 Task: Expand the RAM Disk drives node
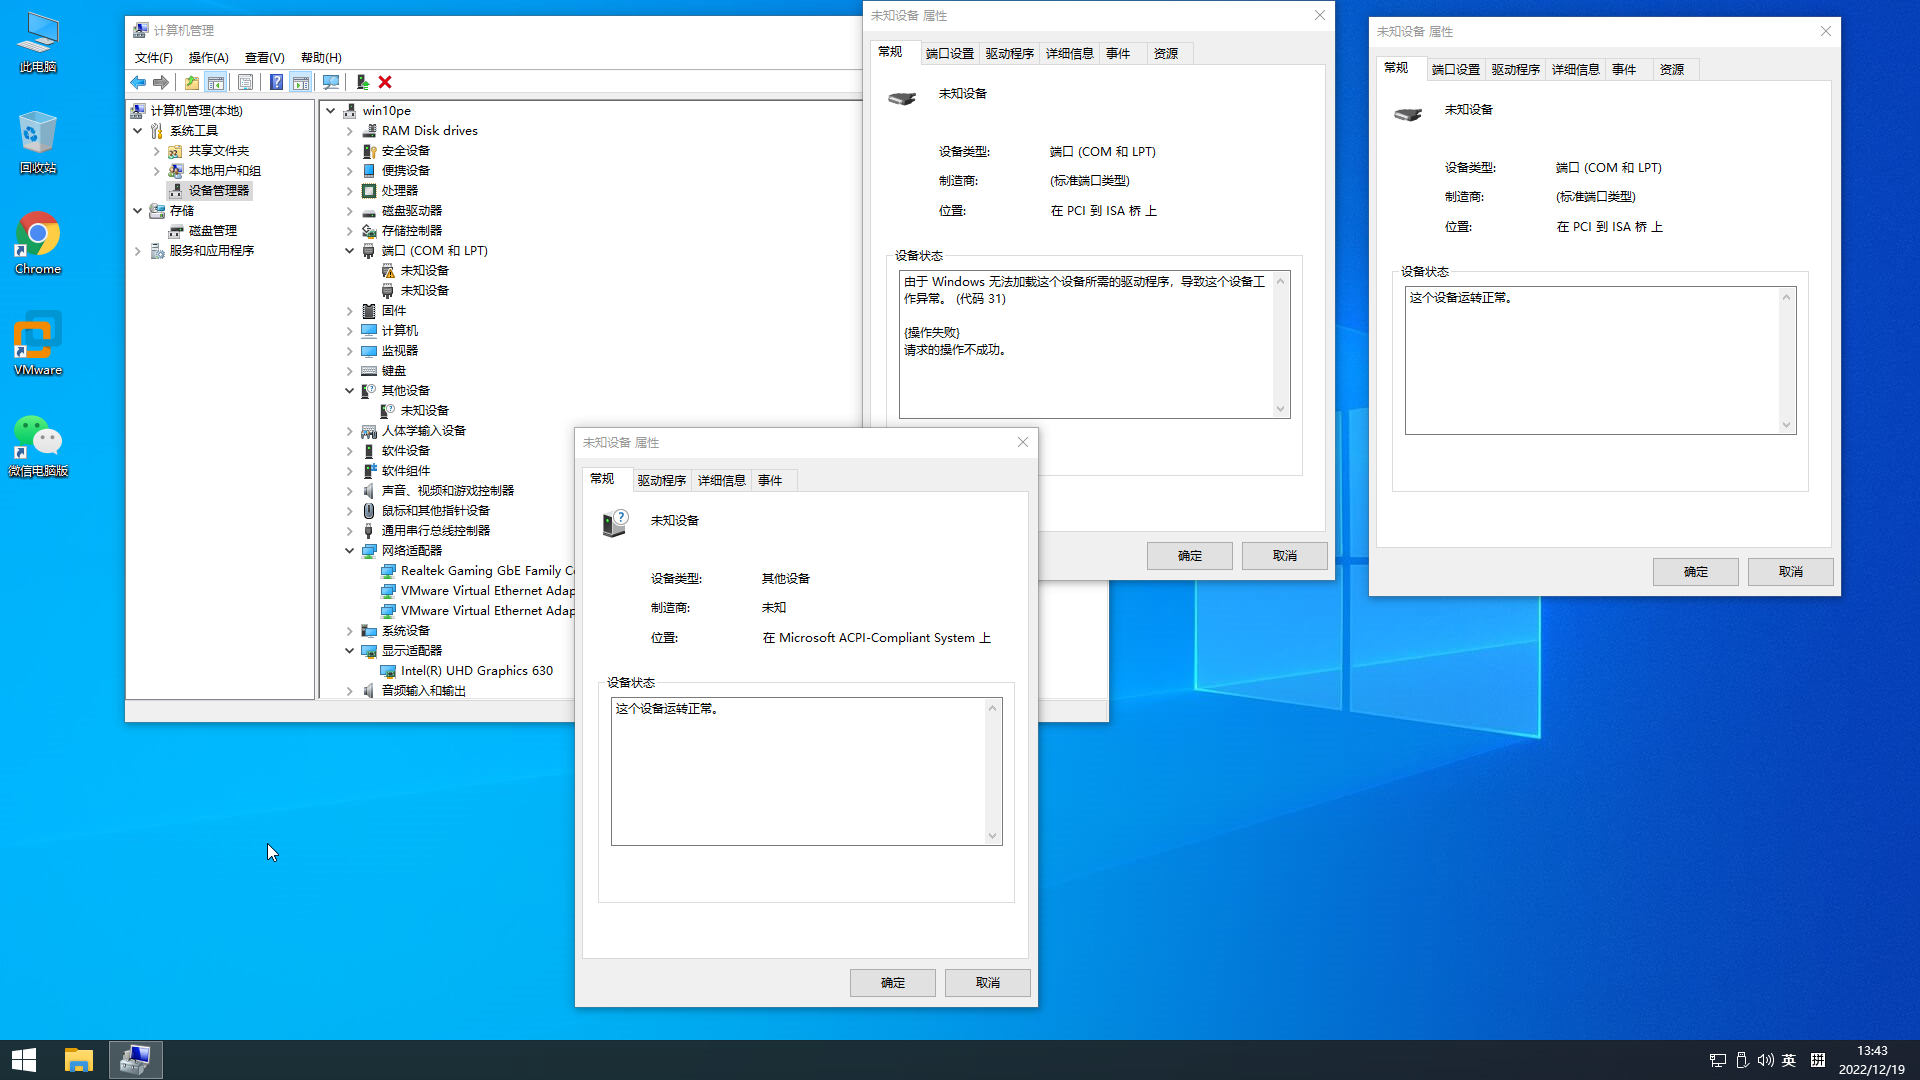point(349,131)
